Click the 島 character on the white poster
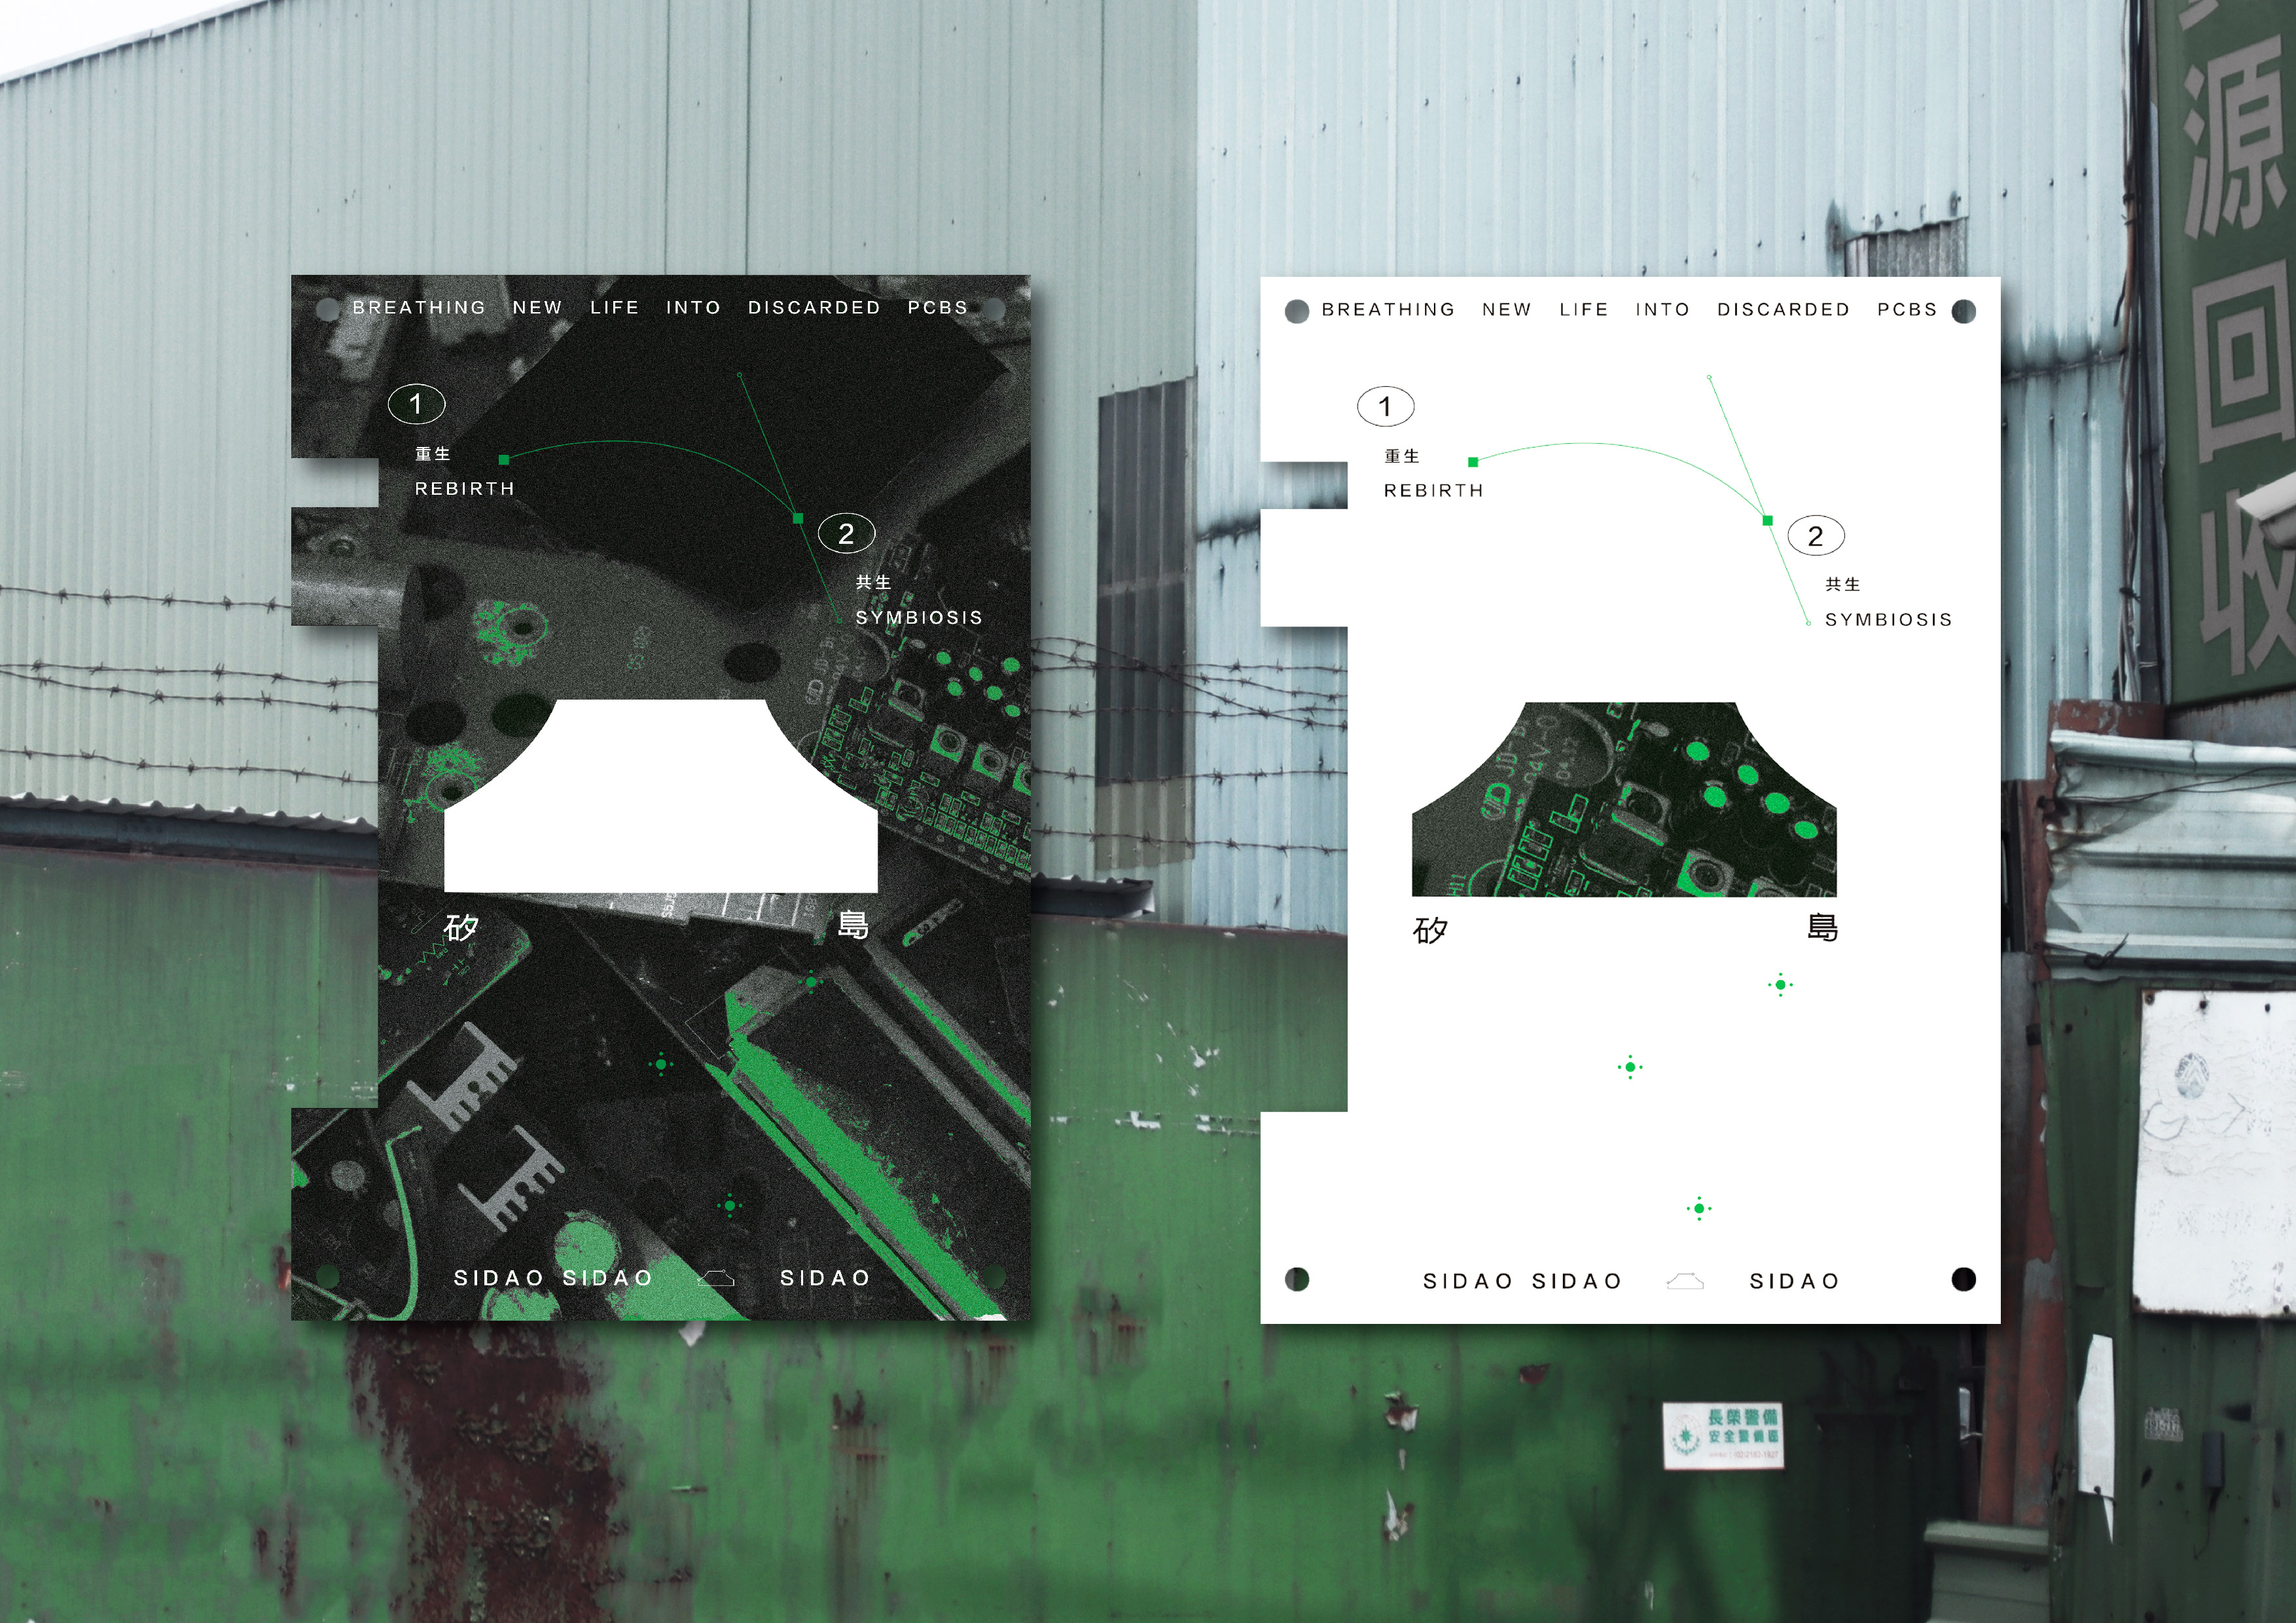This screenshot has height=1623, width=2296. [1822, 927]
